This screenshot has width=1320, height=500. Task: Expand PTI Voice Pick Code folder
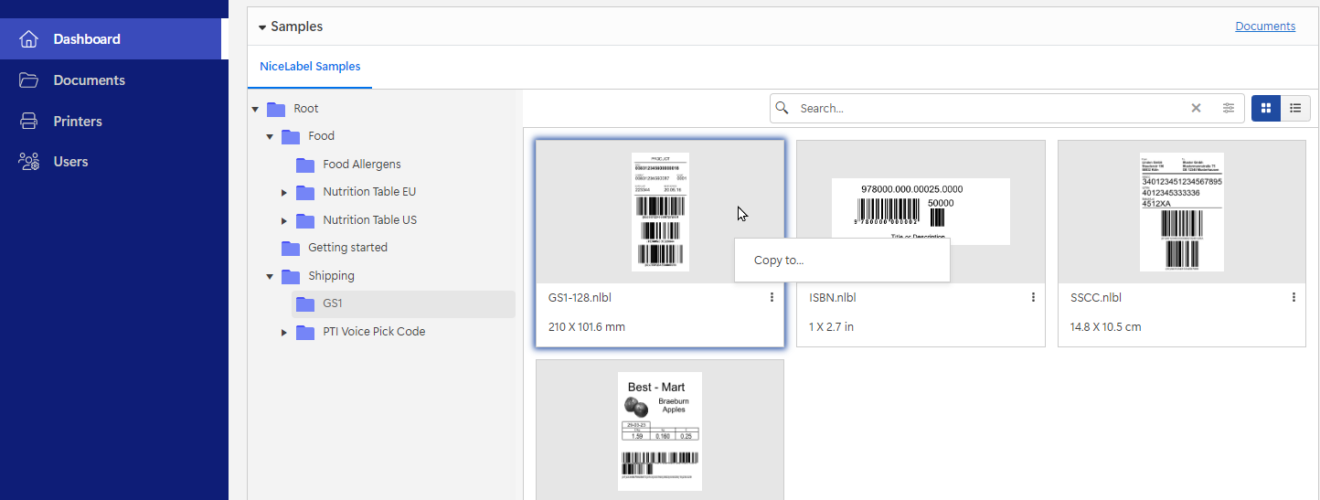click(x=284, y=332)
